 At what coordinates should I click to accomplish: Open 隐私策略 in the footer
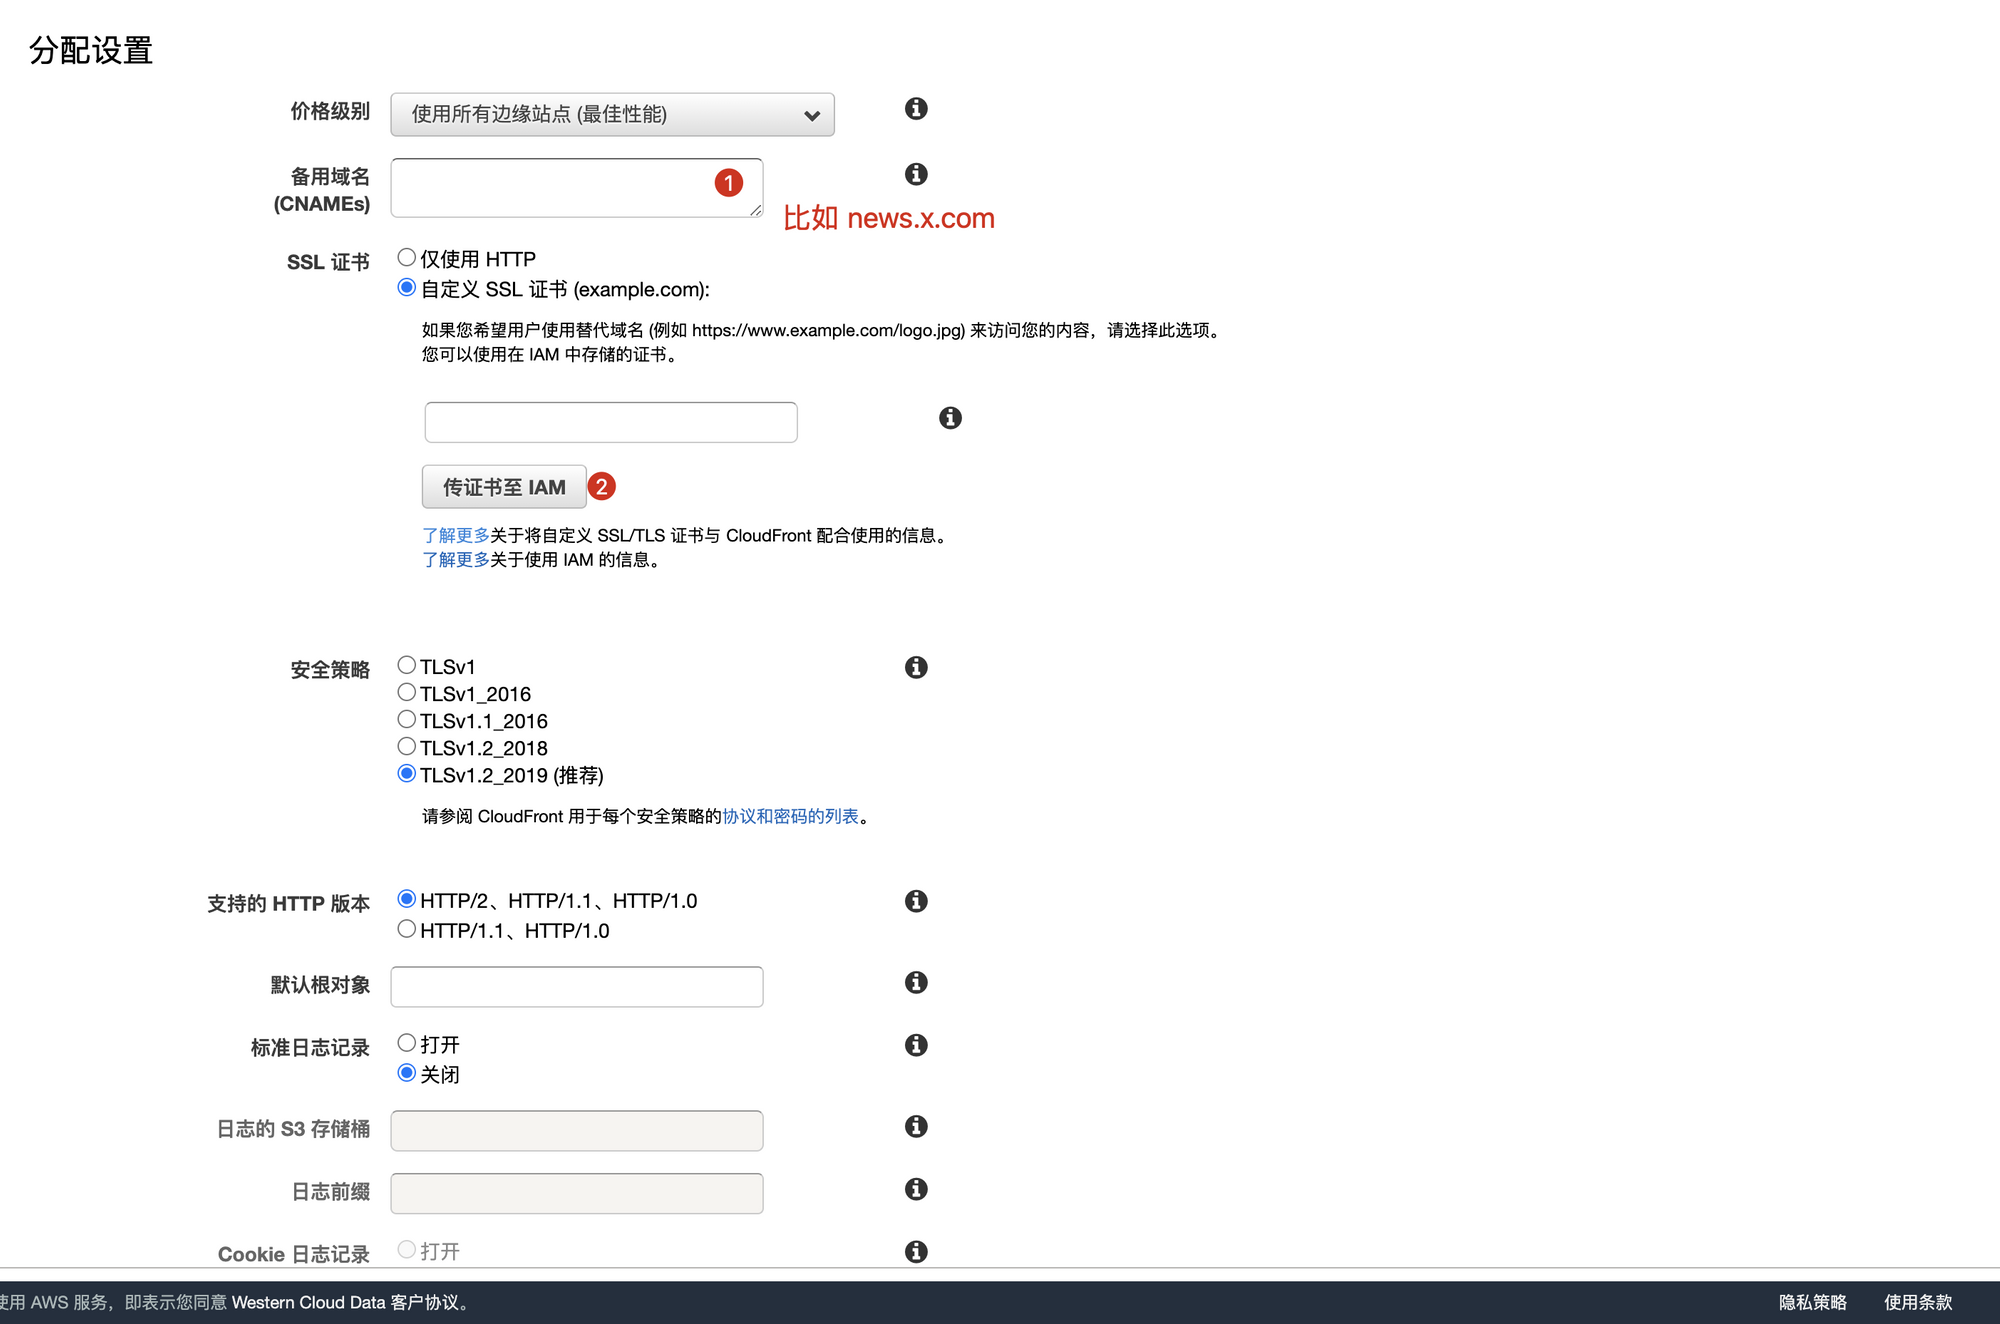coord(1812,1302)
